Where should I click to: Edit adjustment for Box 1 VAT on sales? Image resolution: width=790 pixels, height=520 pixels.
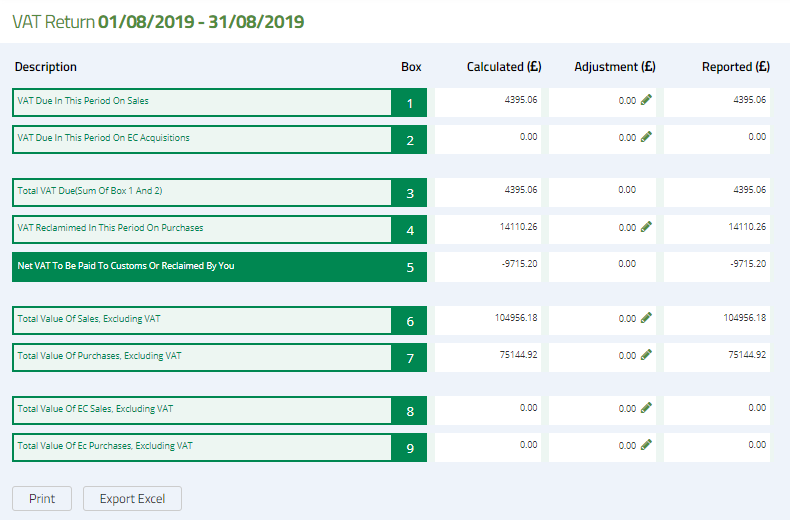pos(646,100)
